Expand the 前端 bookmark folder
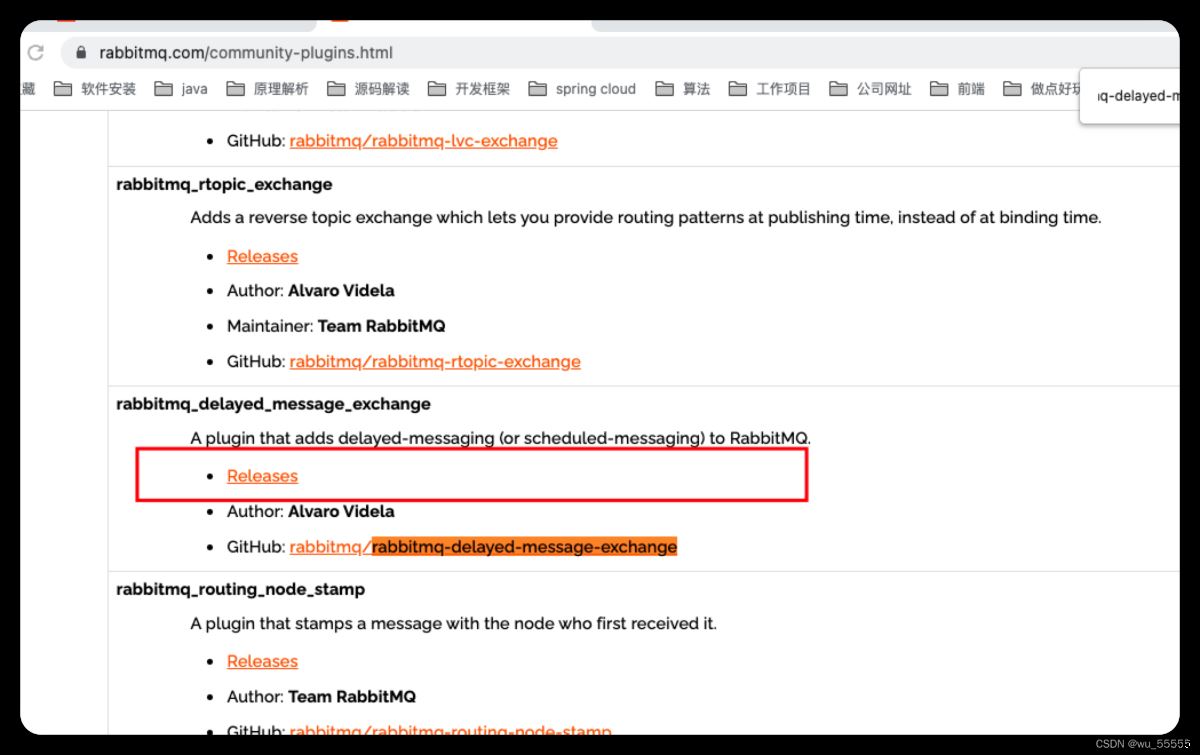The height and width of the screenshot is (755, 1200). coord(957,89)
